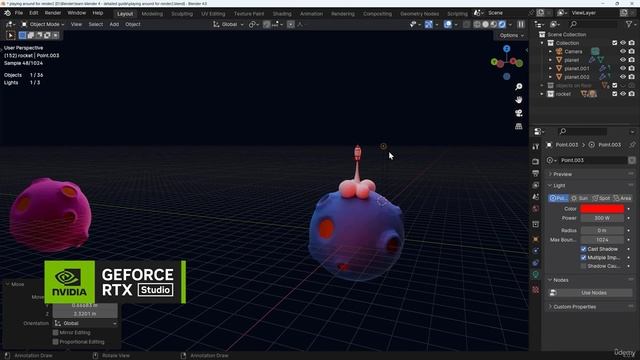Screen dimensions: 640x360
Task: Click the outliner search field
Action: click(x=592, y=24)
